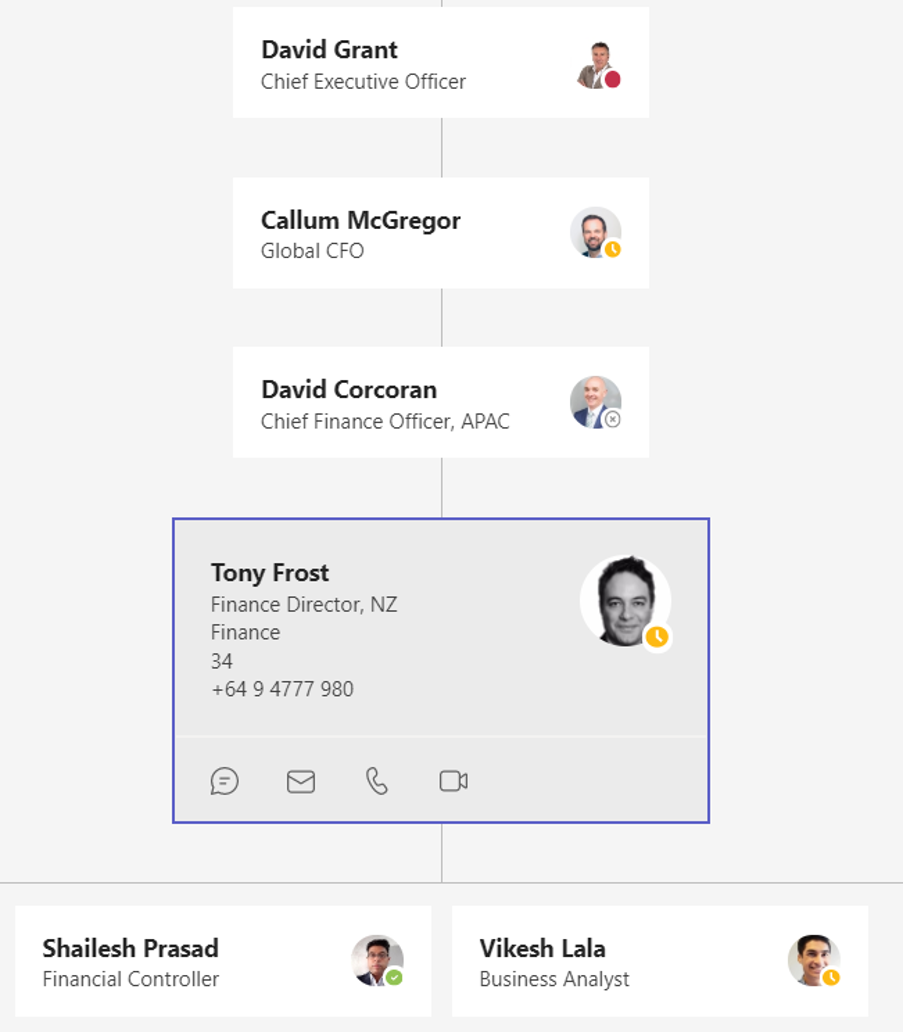Click Vikesh Lala's away status badge
Image resolution: width=904 pixels, height=1032 pixels.
point(831,977)
